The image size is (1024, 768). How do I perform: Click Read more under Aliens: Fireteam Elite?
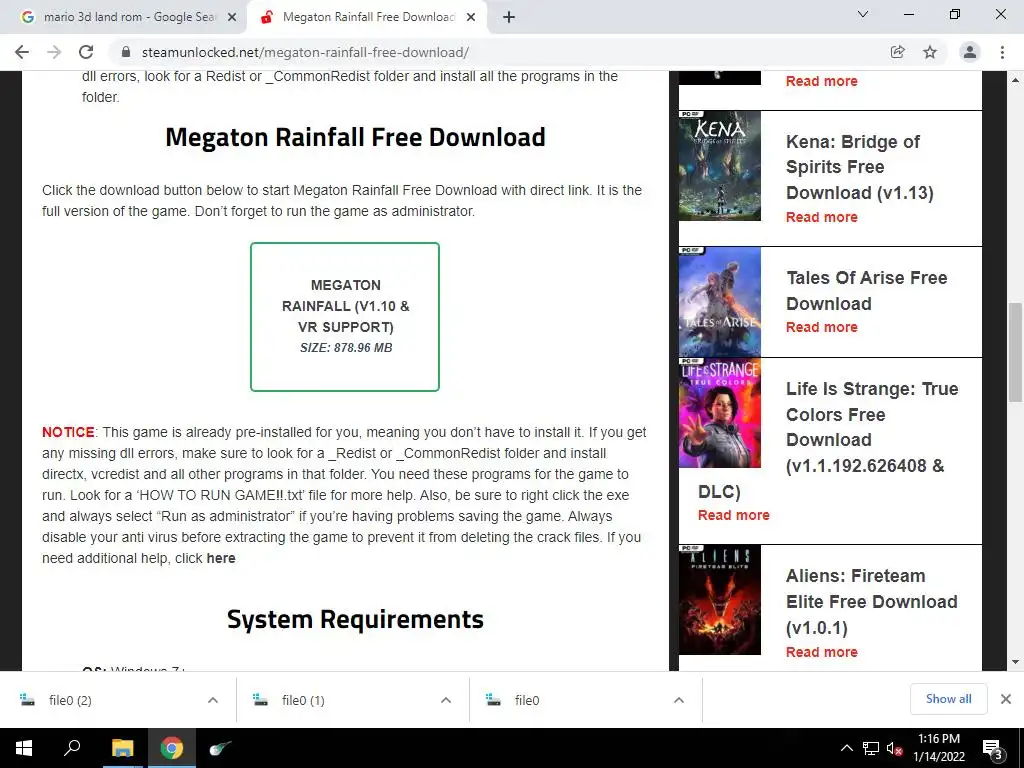coord(822,652)
